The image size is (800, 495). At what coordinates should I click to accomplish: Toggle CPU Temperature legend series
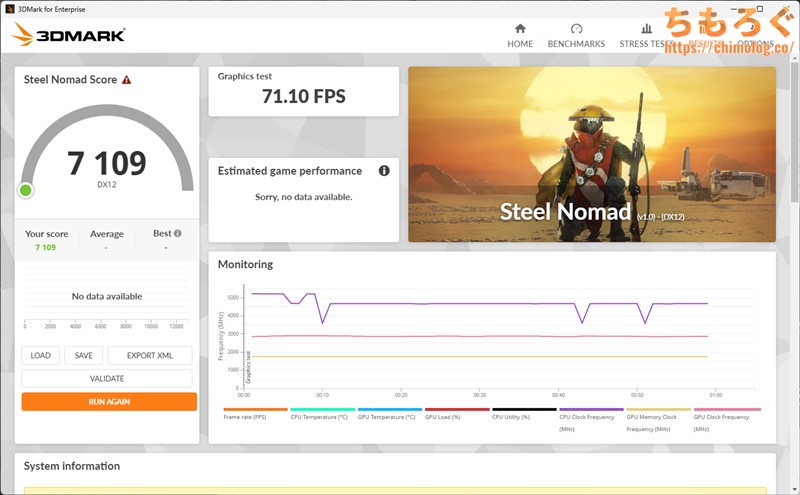[x=322, y=414]
